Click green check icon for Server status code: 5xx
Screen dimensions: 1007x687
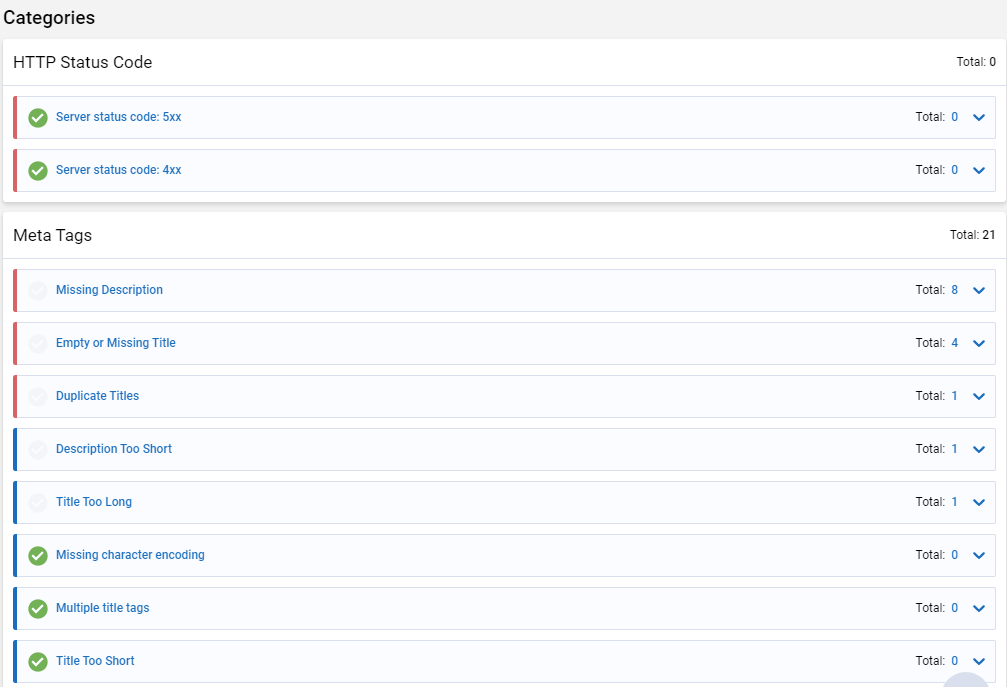38,117
